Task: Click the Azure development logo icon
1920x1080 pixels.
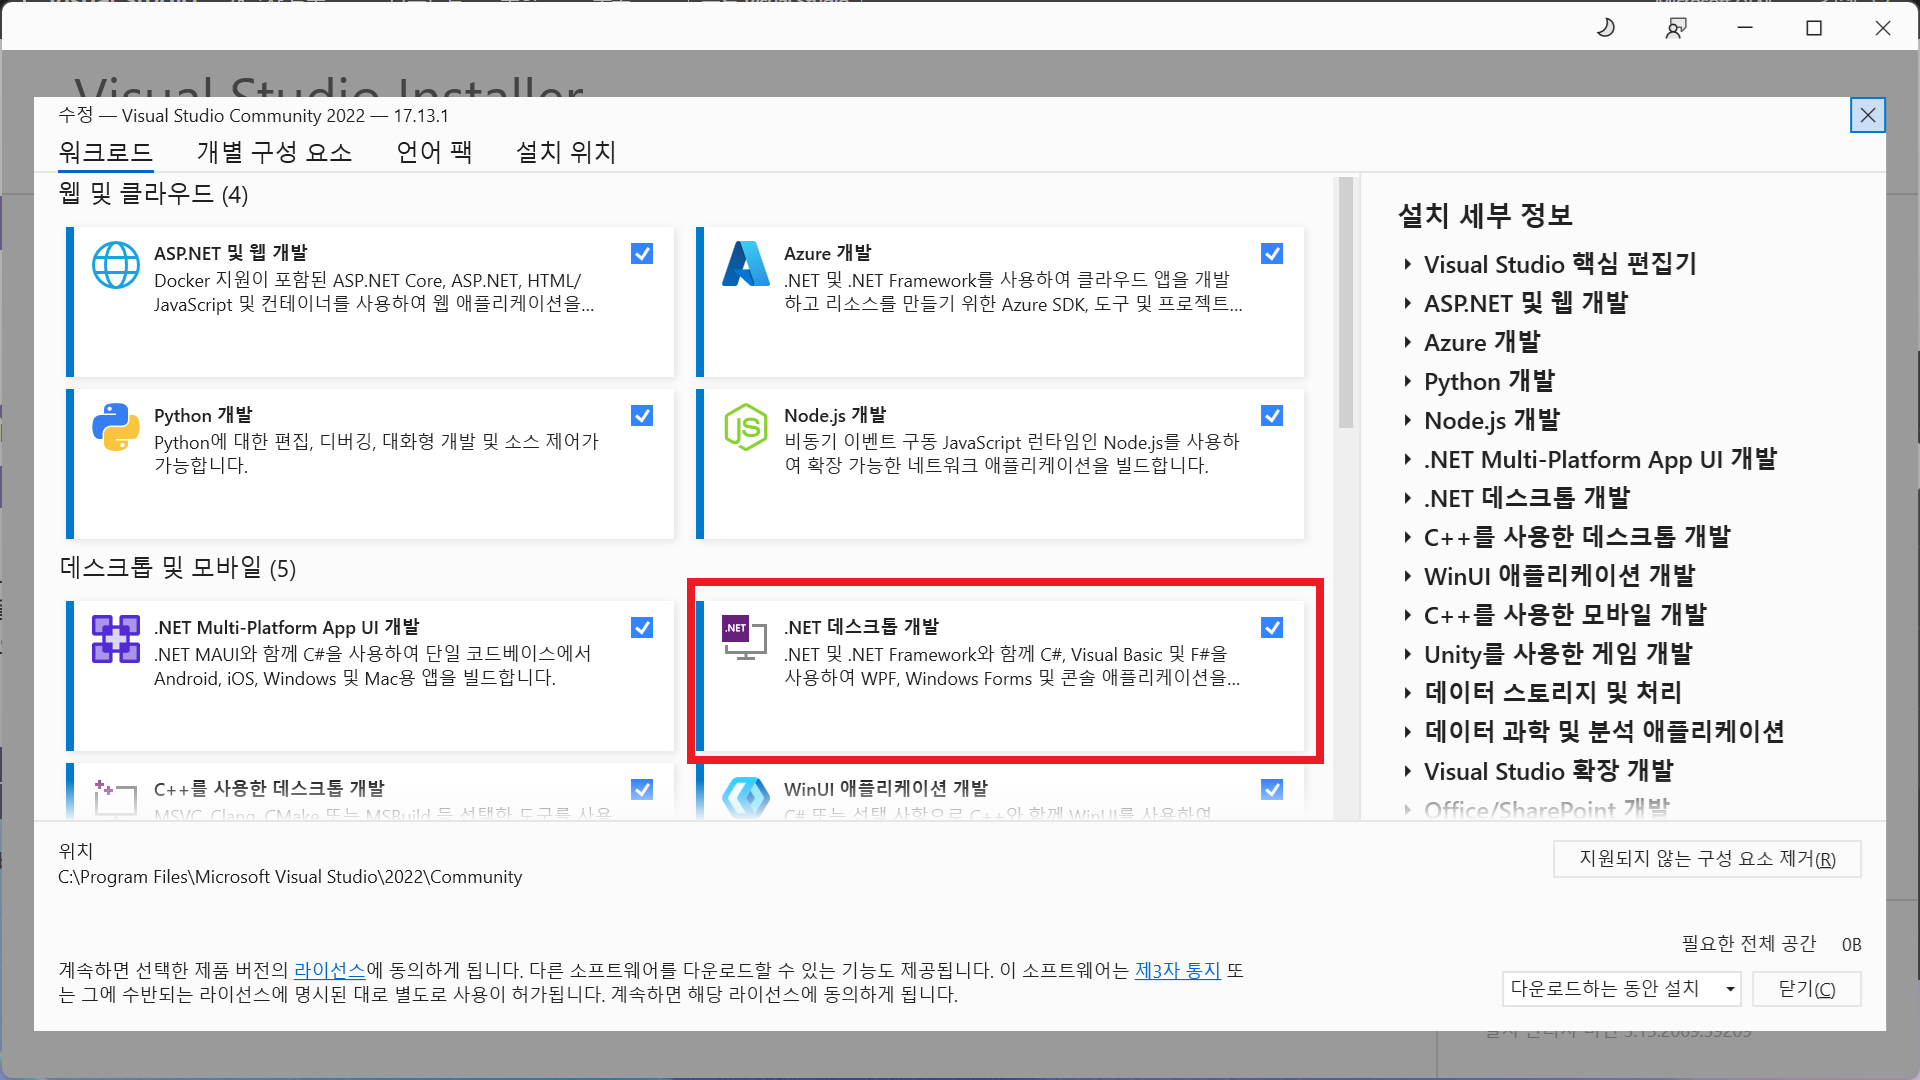Action: pos(745,265)
